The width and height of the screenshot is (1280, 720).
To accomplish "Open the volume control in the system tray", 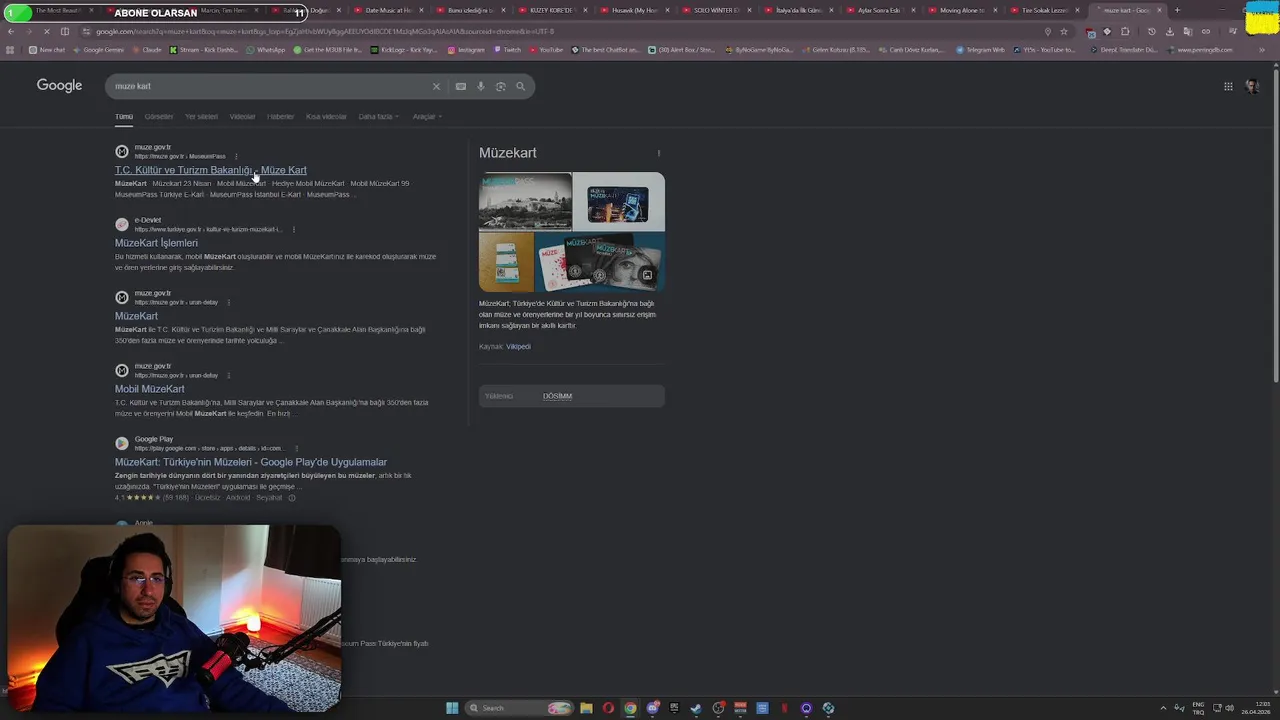I will click(1229, 708).
